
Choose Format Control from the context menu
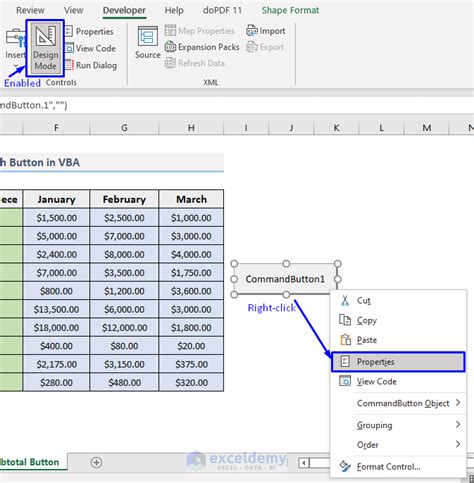coord(398,467)
